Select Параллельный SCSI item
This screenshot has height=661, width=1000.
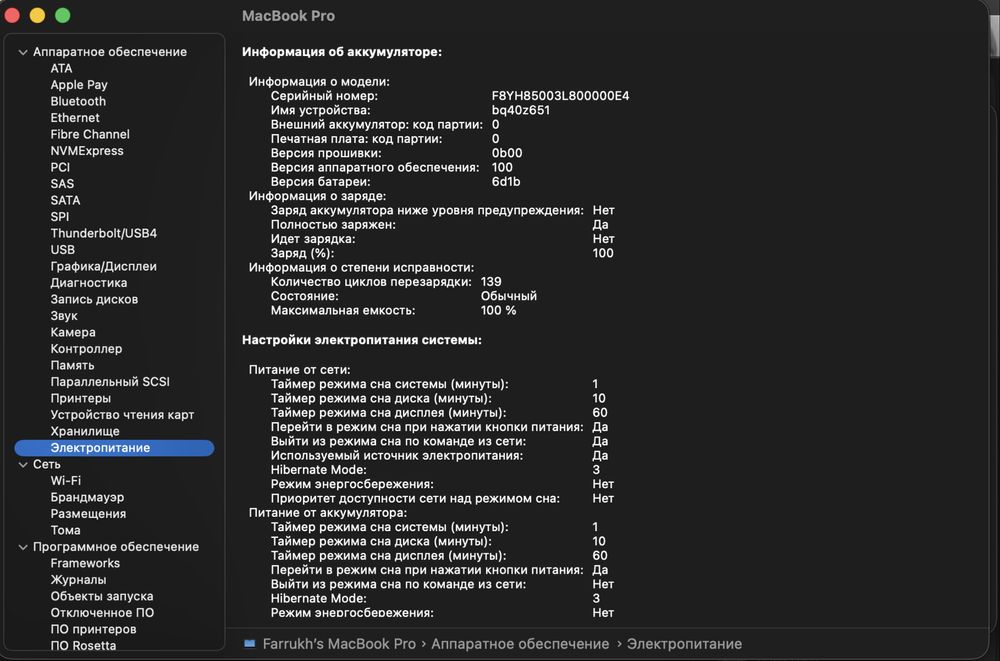(110, 382)
